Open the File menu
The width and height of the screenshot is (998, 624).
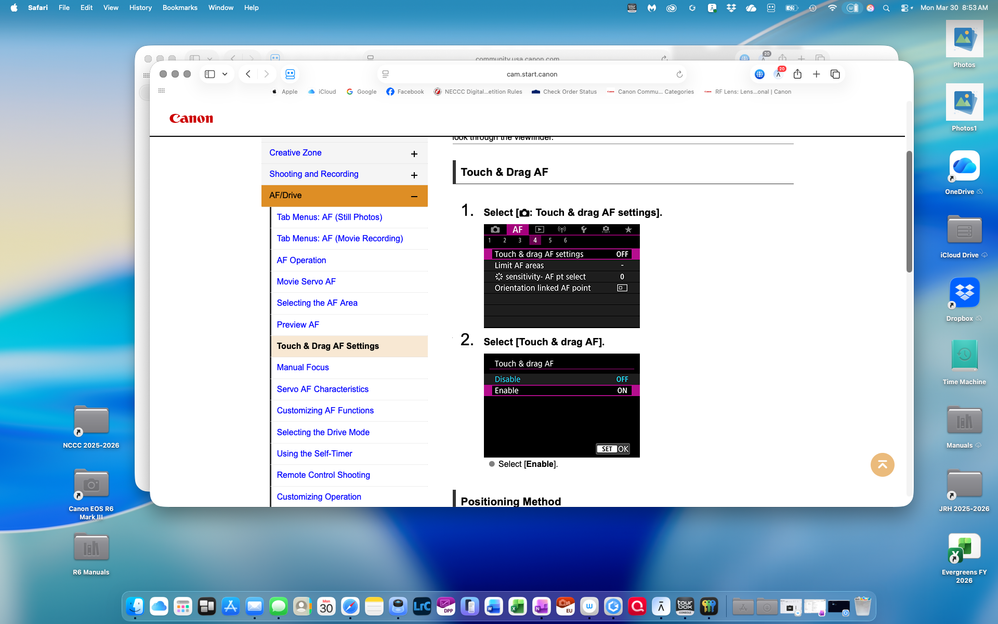pyautogui.click(x=64, y=8)
